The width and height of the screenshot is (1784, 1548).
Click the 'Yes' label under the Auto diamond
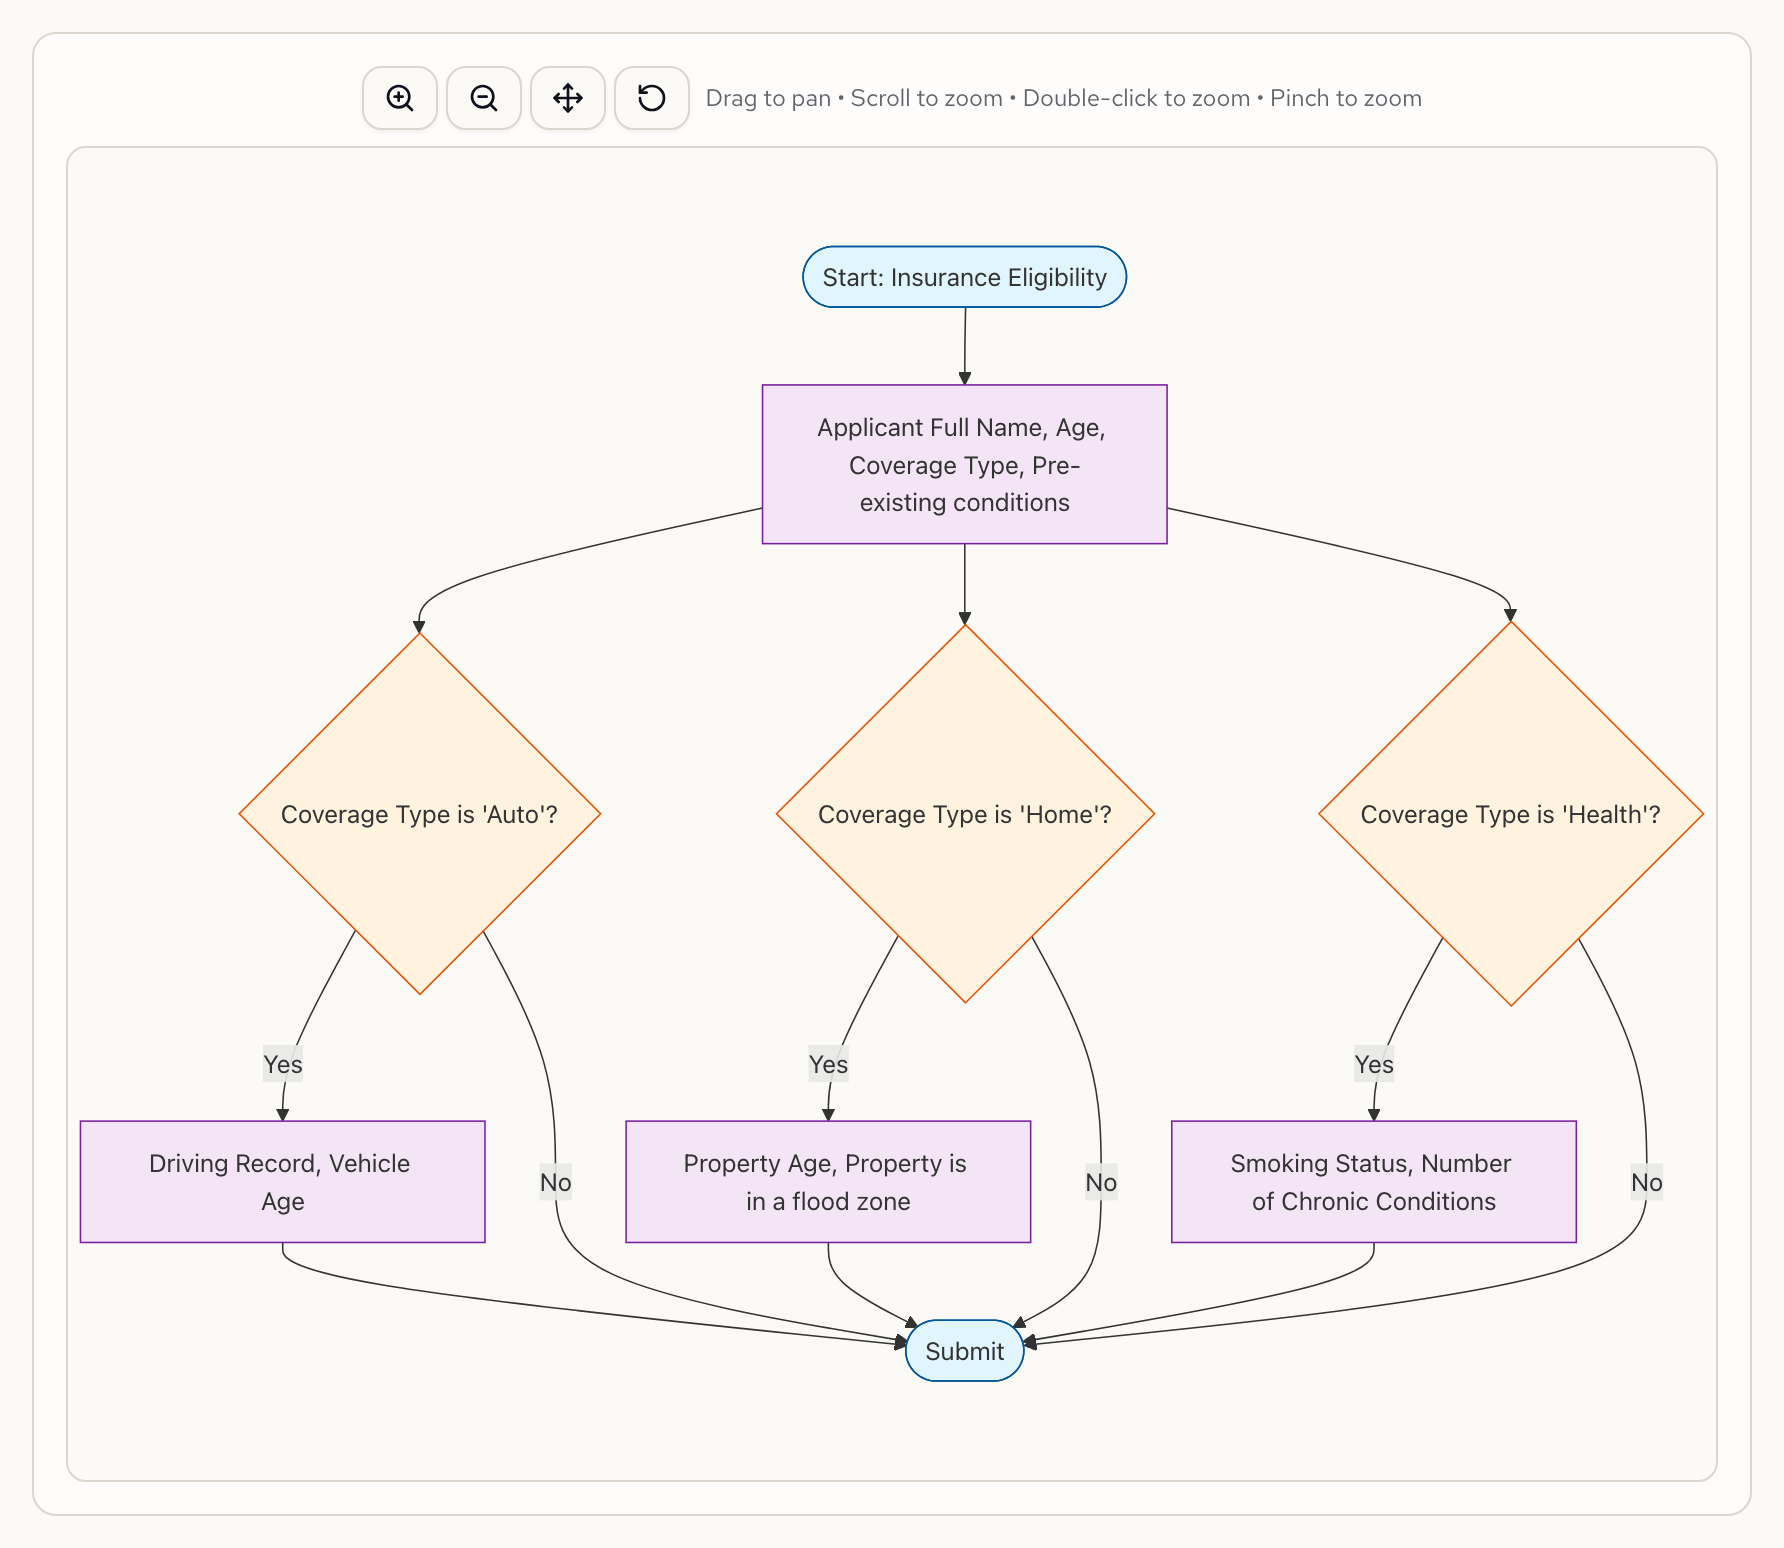[x=283, y=1065]
